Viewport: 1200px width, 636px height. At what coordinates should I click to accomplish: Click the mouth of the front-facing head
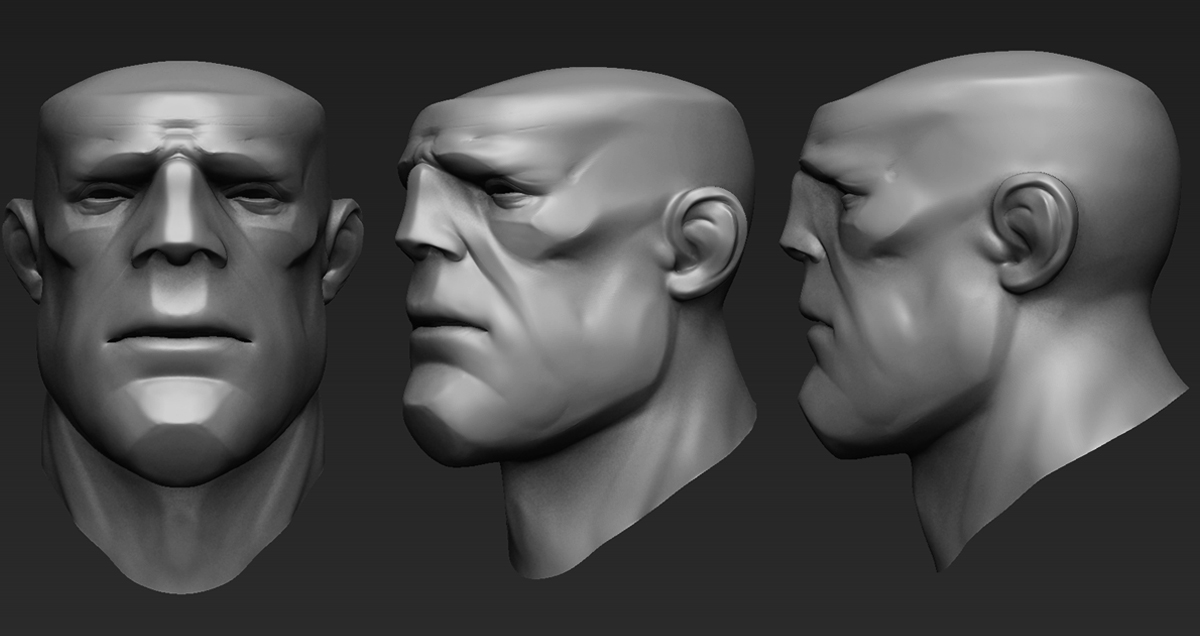(x=180, y=335)
